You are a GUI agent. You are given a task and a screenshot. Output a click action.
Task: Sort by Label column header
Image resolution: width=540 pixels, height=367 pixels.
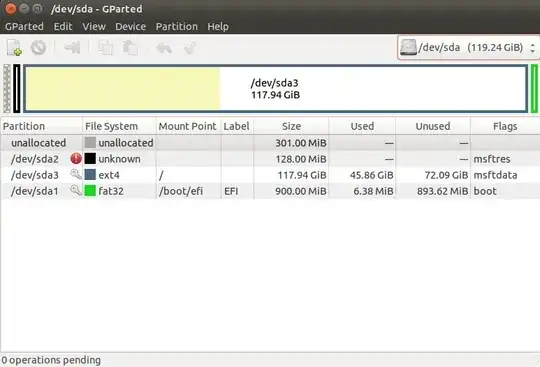click(x=237, y=126)
